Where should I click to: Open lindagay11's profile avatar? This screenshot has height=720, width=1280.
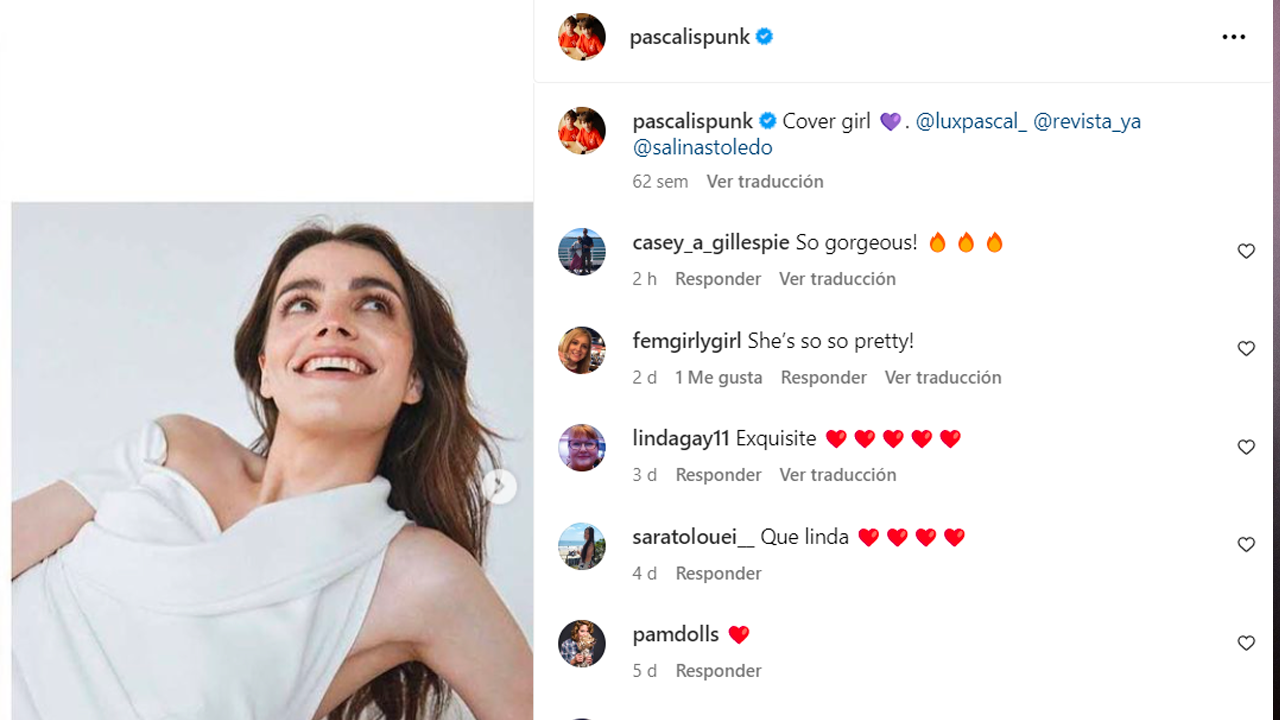tap(582, 447)
